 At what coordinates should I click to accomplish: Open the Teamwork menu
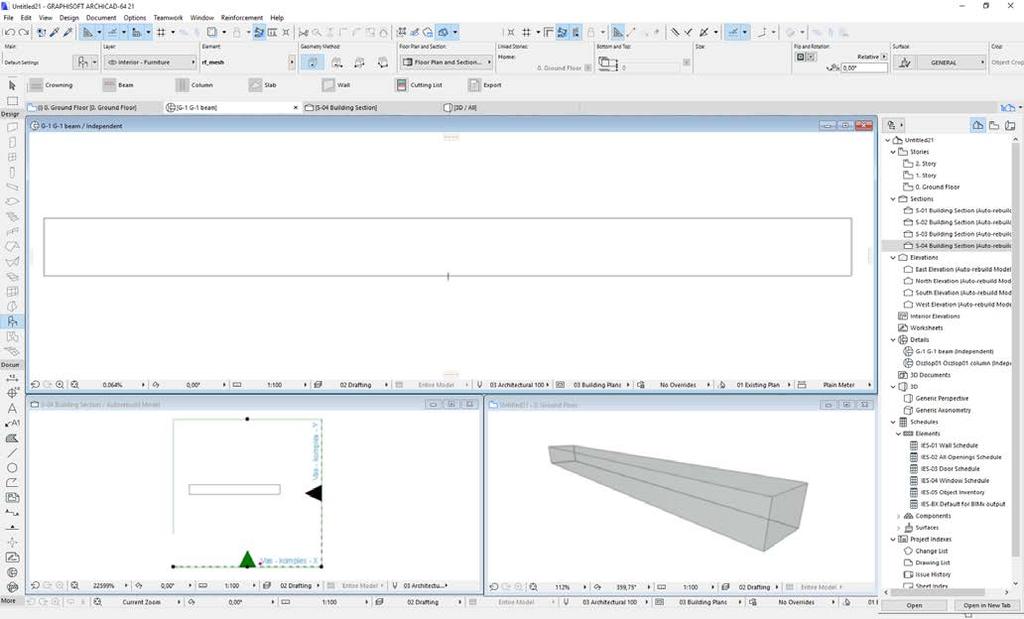[x=168, y=18]
